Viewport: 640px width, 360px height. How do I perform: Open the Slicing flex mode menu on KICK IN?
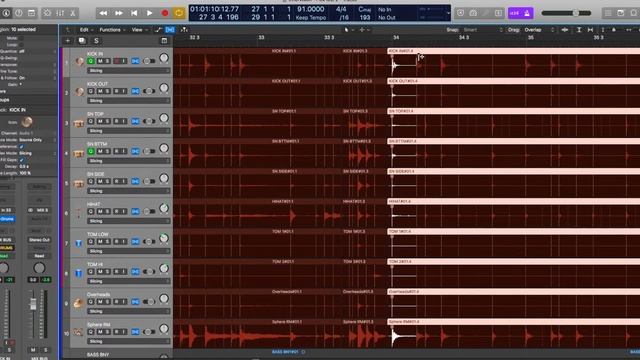coord(128,71)
